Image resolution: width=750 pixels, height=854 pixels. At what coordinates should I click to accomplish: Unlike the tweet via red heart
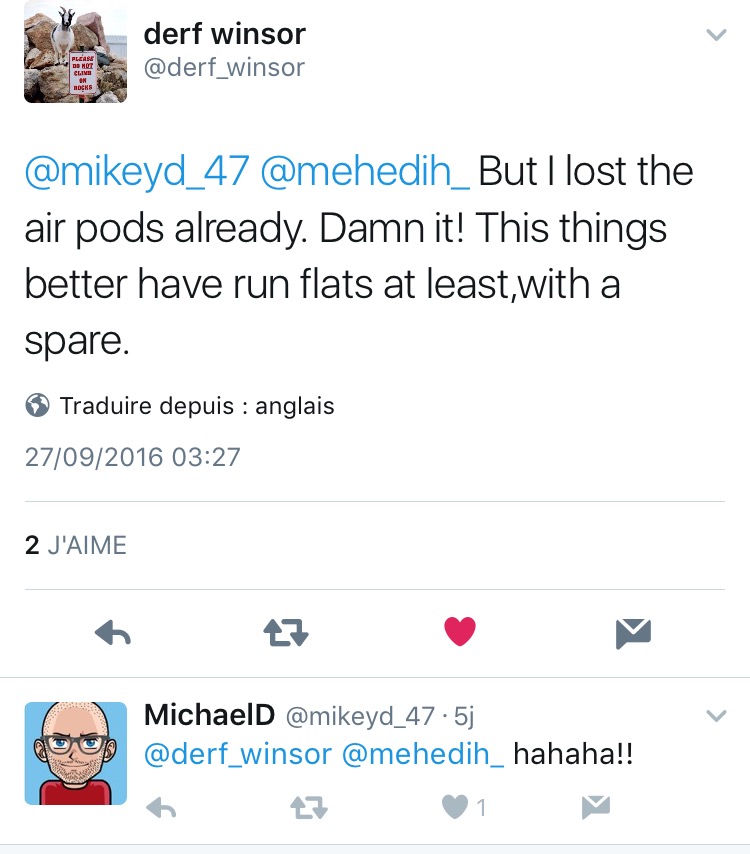pyautogui.click(x=460, y=631)
